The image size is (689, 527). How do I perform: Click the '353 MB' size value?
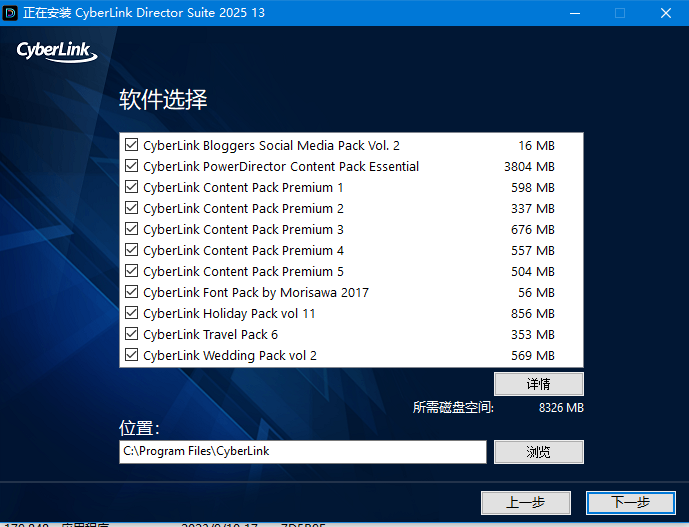533,334
